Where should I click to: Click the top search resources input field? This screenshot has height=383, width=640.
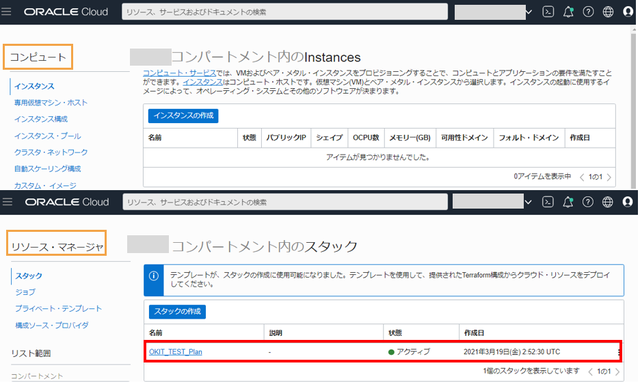284,12
